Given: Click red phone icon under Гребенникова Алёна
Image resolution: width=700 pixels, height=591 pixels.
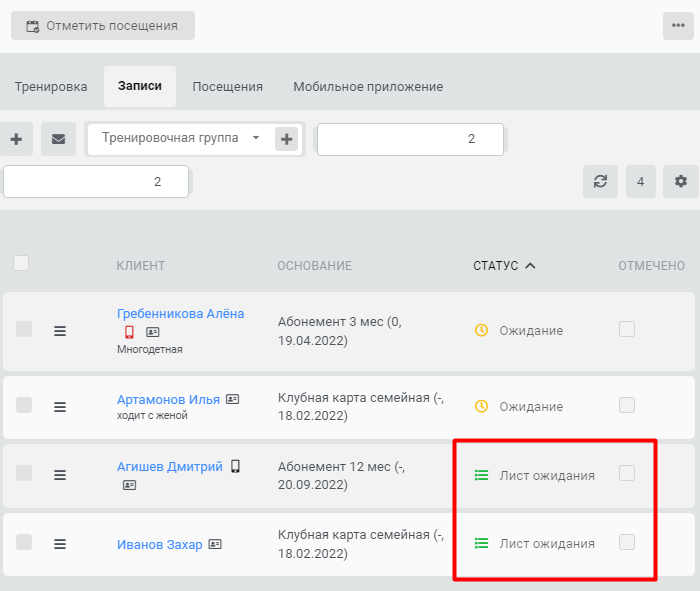Looking at the screenshot, I should pyautogui.click(x=129, y=332).
